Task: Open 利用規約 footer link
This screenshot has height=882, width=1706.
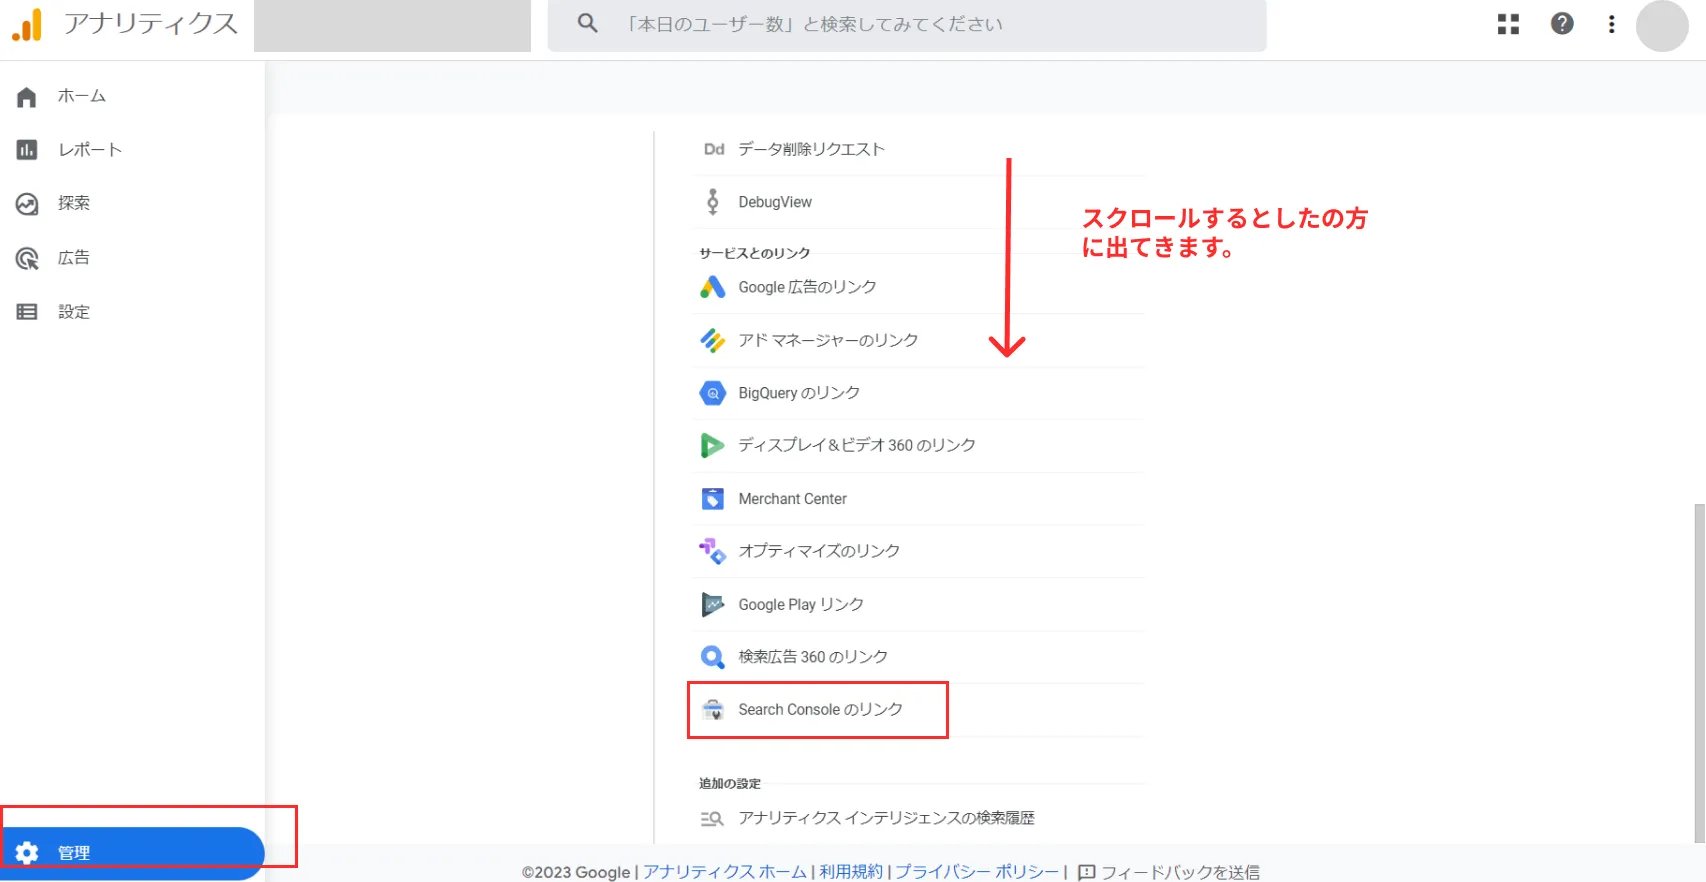Action: coord(851,872)
